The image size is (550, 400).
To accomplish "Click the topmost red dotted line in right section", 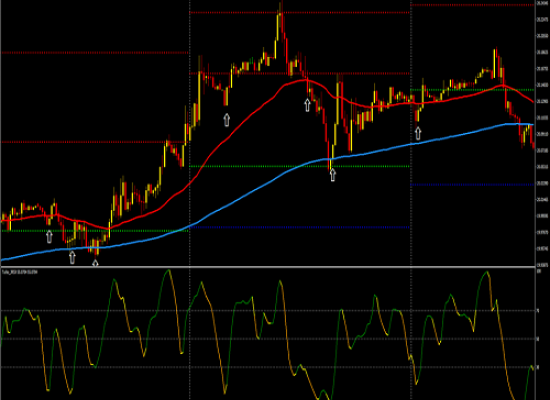I will [472, 5].
